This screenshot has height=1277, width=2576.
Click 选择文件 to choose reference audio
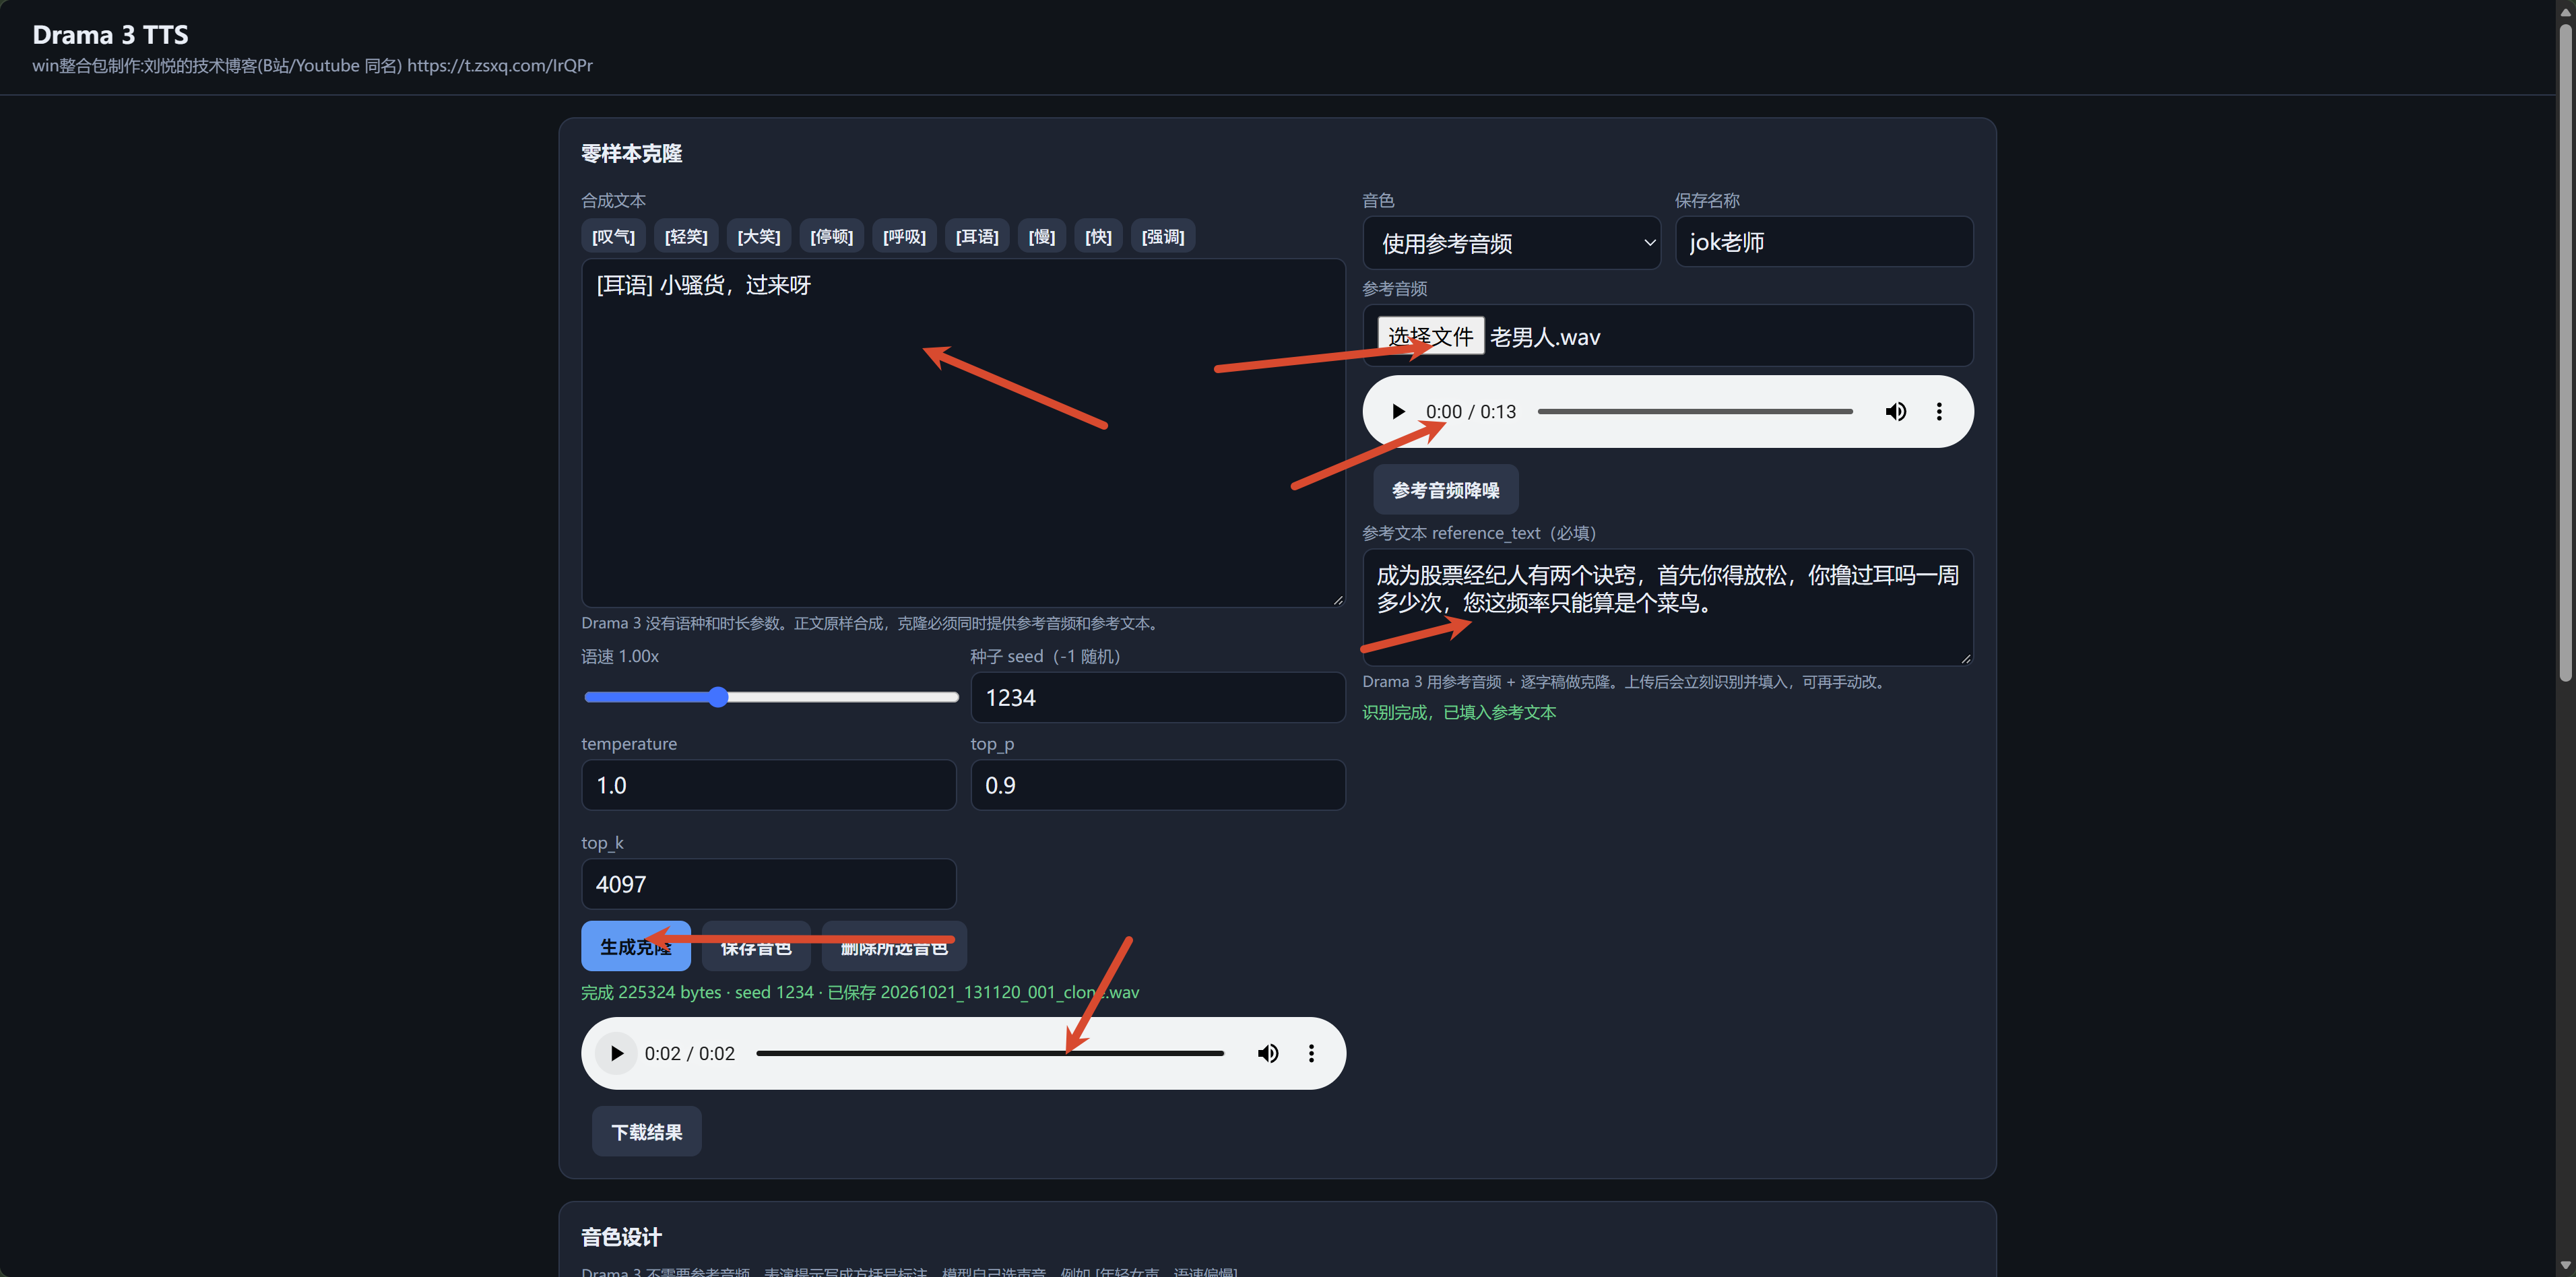tap(1431, 336)
